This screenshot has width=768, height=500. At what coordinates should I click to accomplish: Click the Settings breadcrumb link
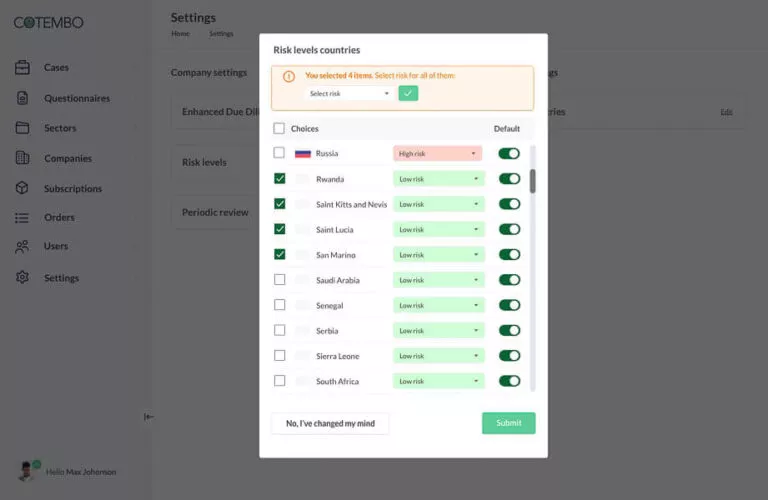[221, 34]
